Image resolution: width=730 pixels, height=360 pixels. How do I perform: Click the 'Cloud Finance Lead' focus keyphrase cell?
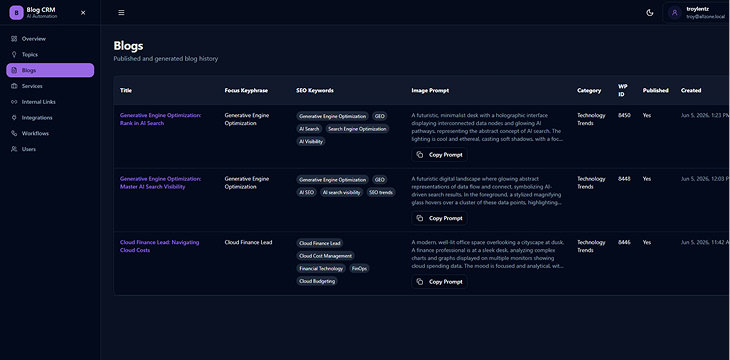click(248, 242)
